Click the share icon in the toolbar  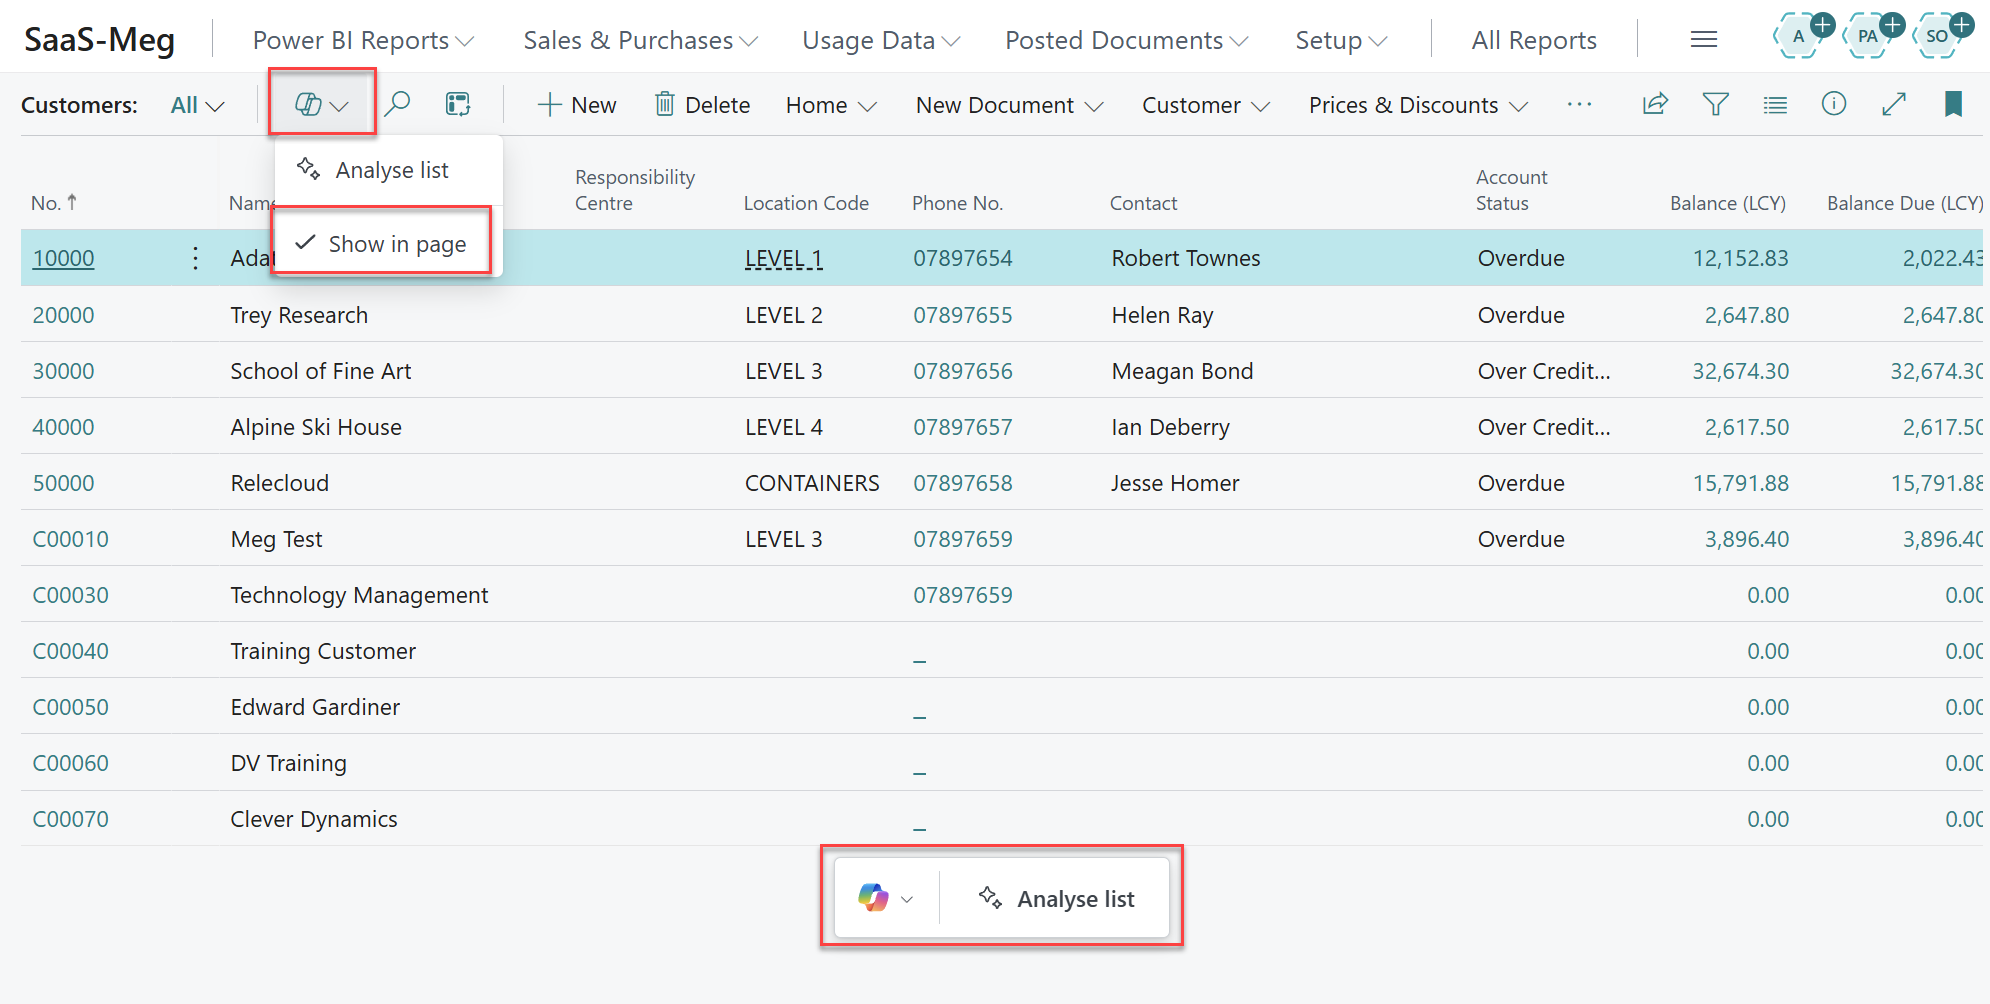pos(1655,104)
